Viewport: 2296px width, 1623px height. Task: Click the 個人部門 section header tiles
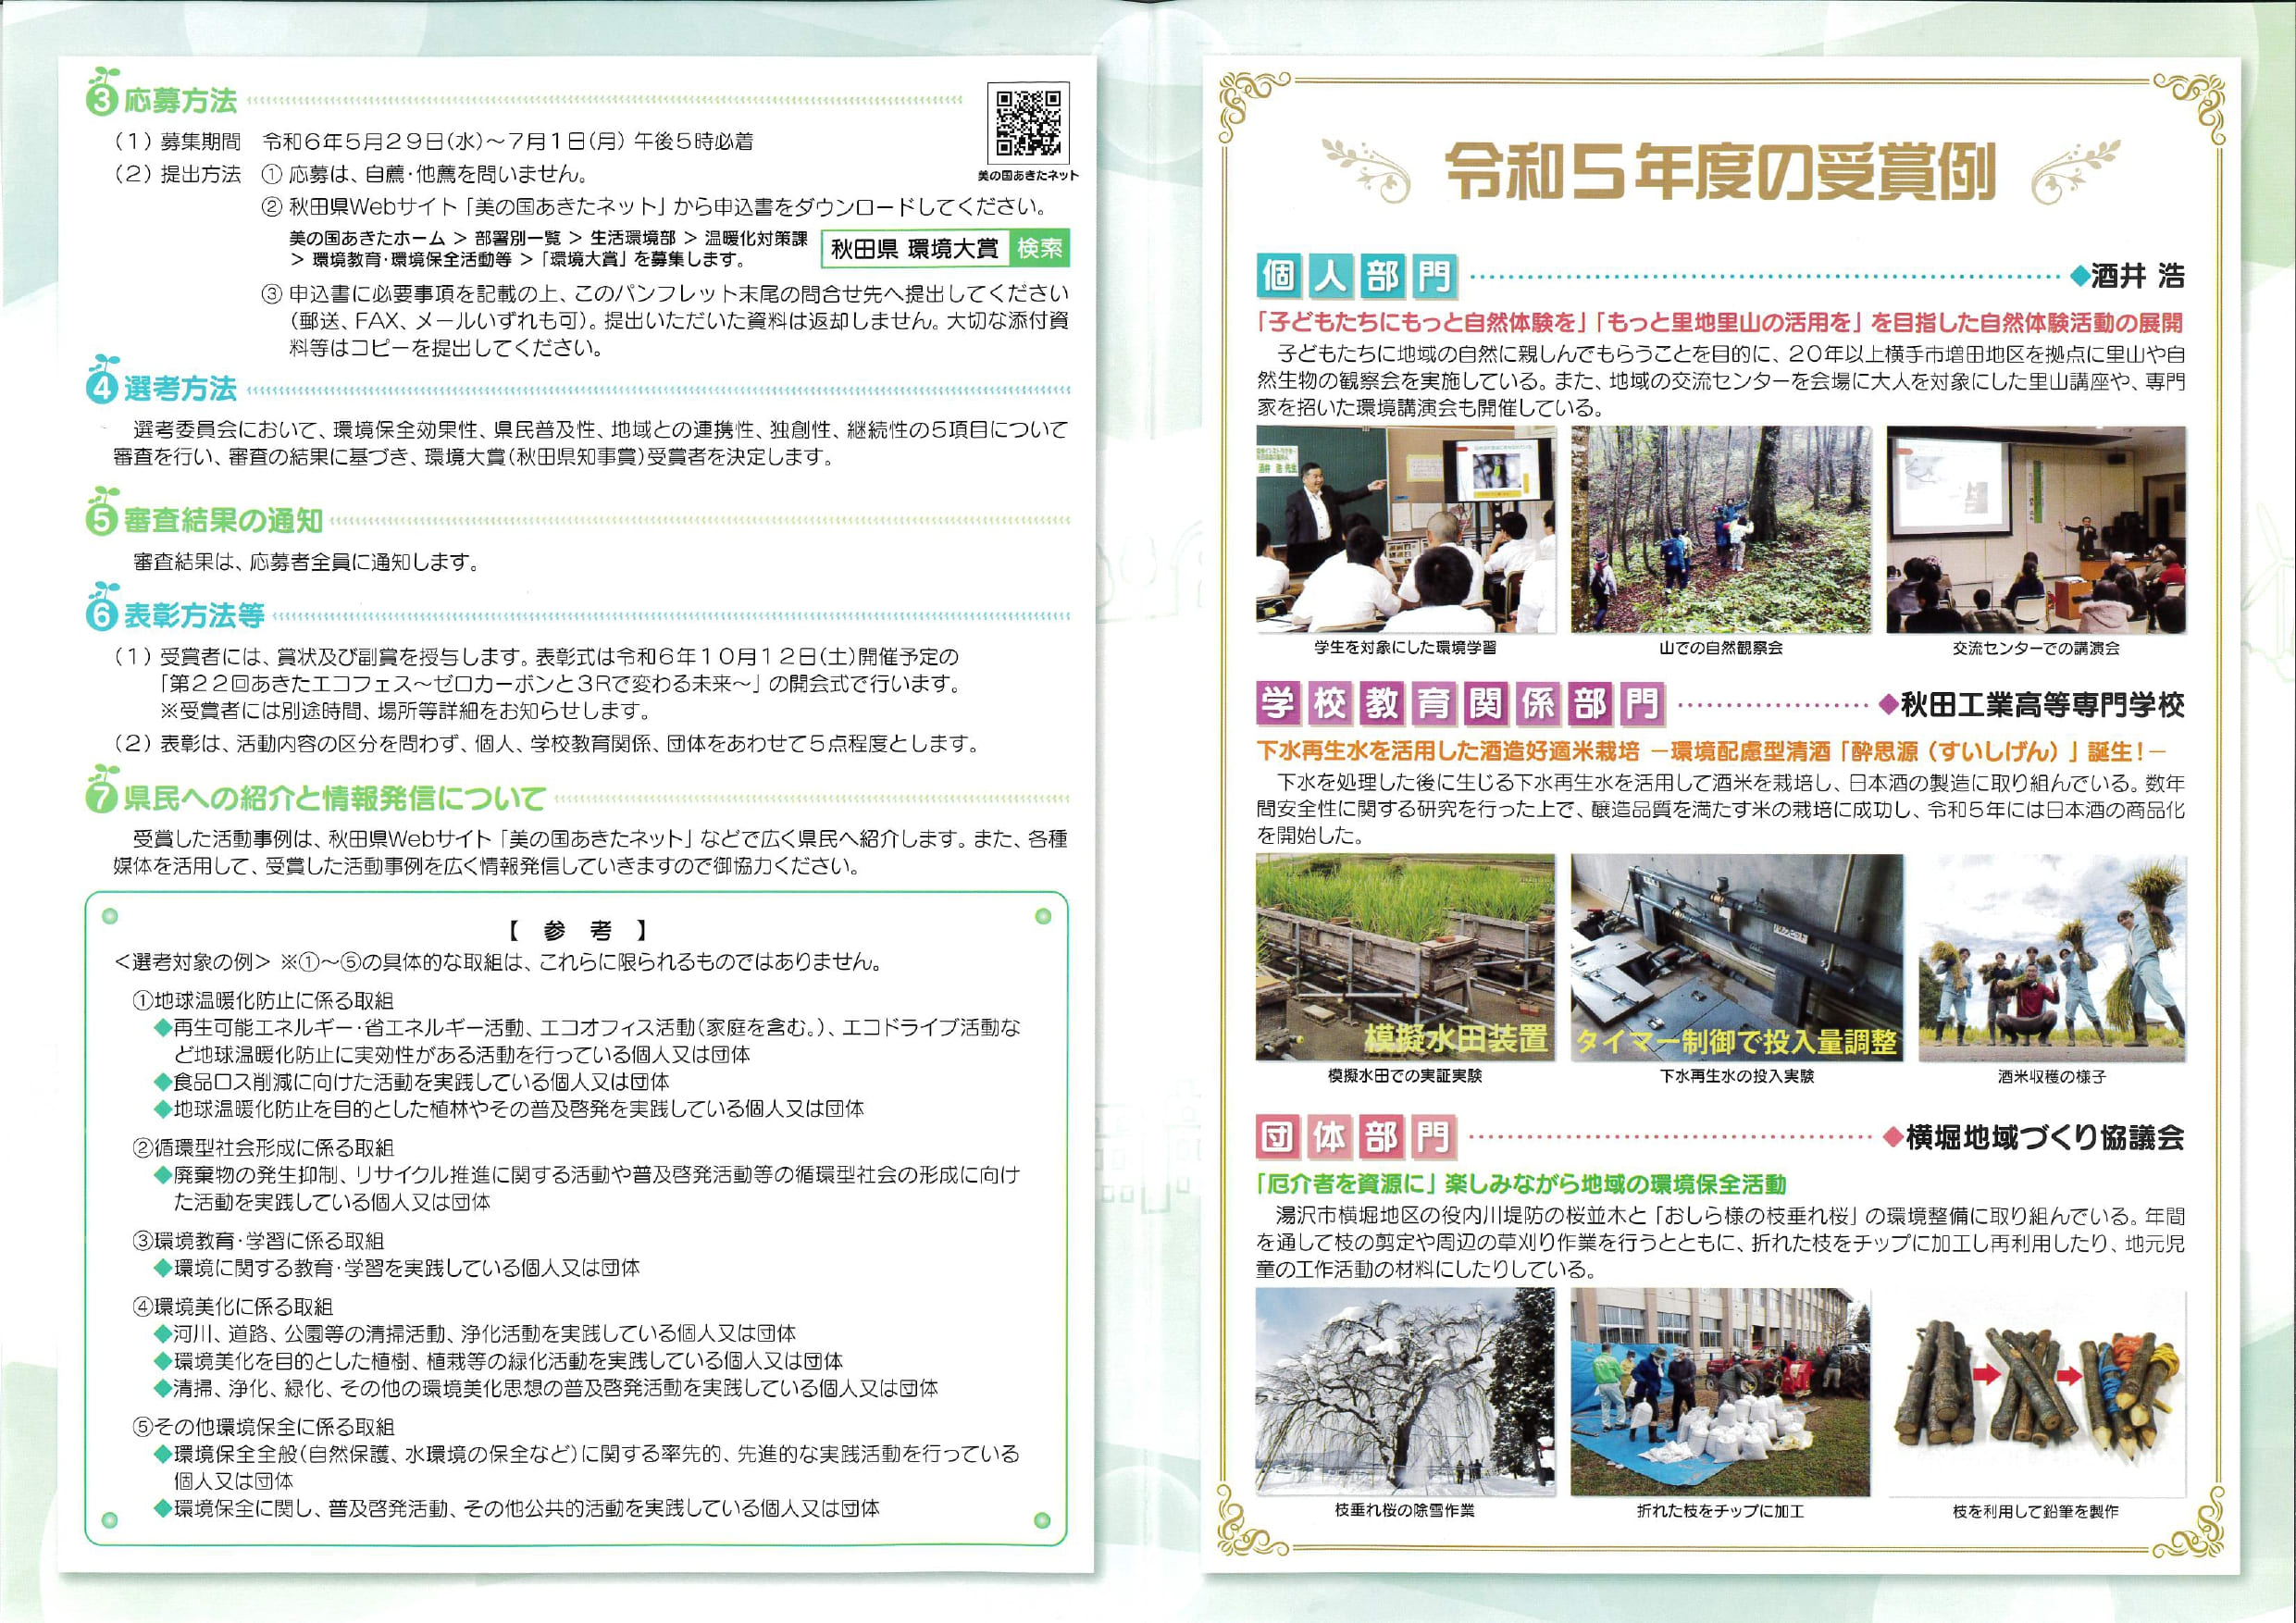coord(1355,277)
